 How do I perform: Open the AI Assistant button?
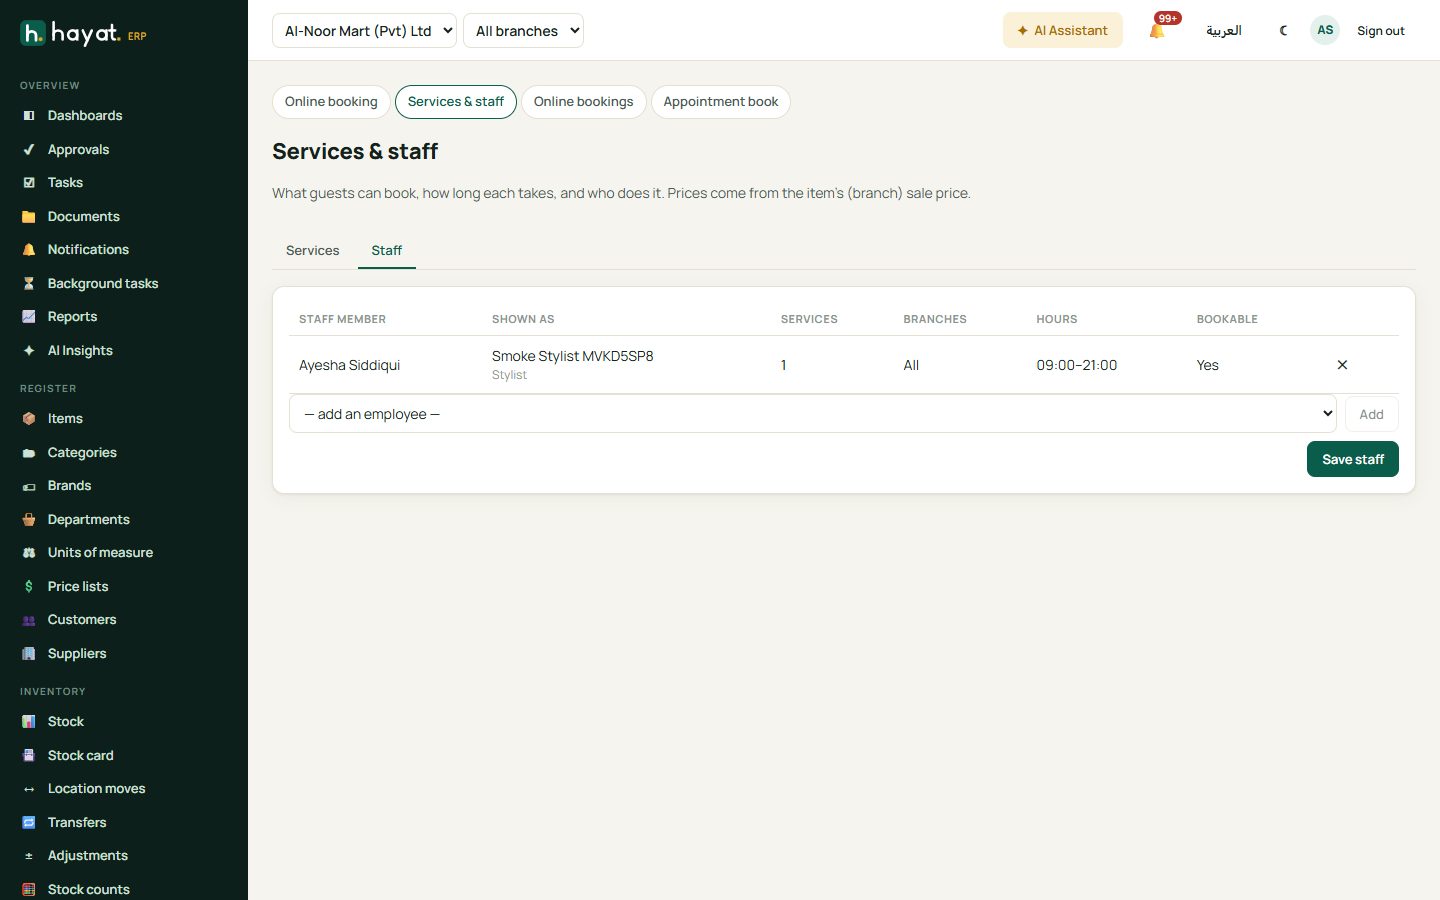coord(1063,31)
